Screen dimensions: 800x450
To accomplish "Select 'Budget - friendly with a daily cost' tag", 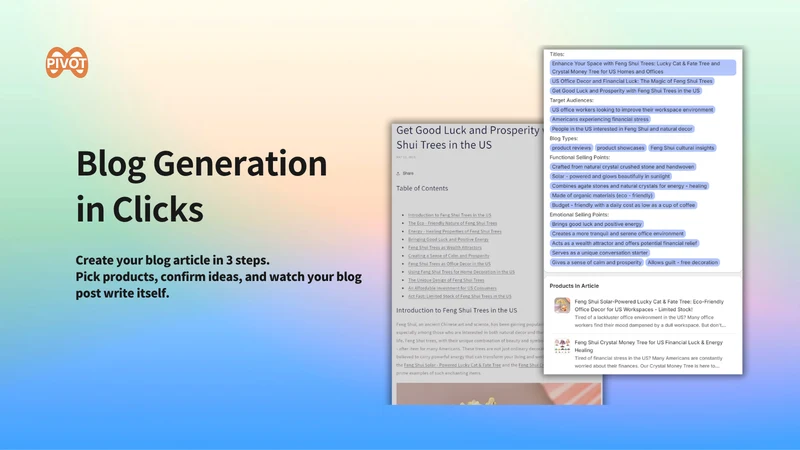I will 623,205.
